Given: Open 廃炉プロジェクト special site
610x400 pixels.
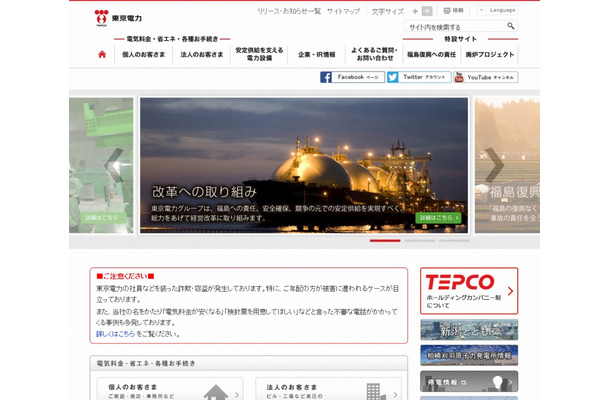Looking at the screenshot, I should pos(489,54).
